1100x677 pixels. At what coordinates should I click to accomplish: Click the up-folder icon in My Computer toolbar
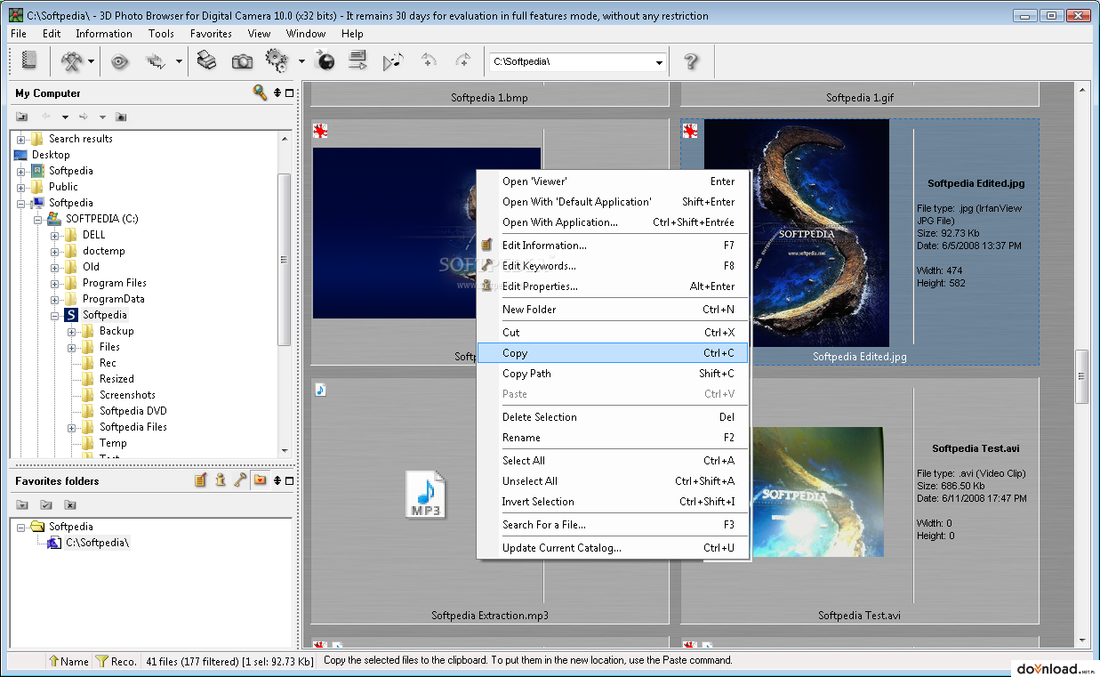click(x=22, y=116)
